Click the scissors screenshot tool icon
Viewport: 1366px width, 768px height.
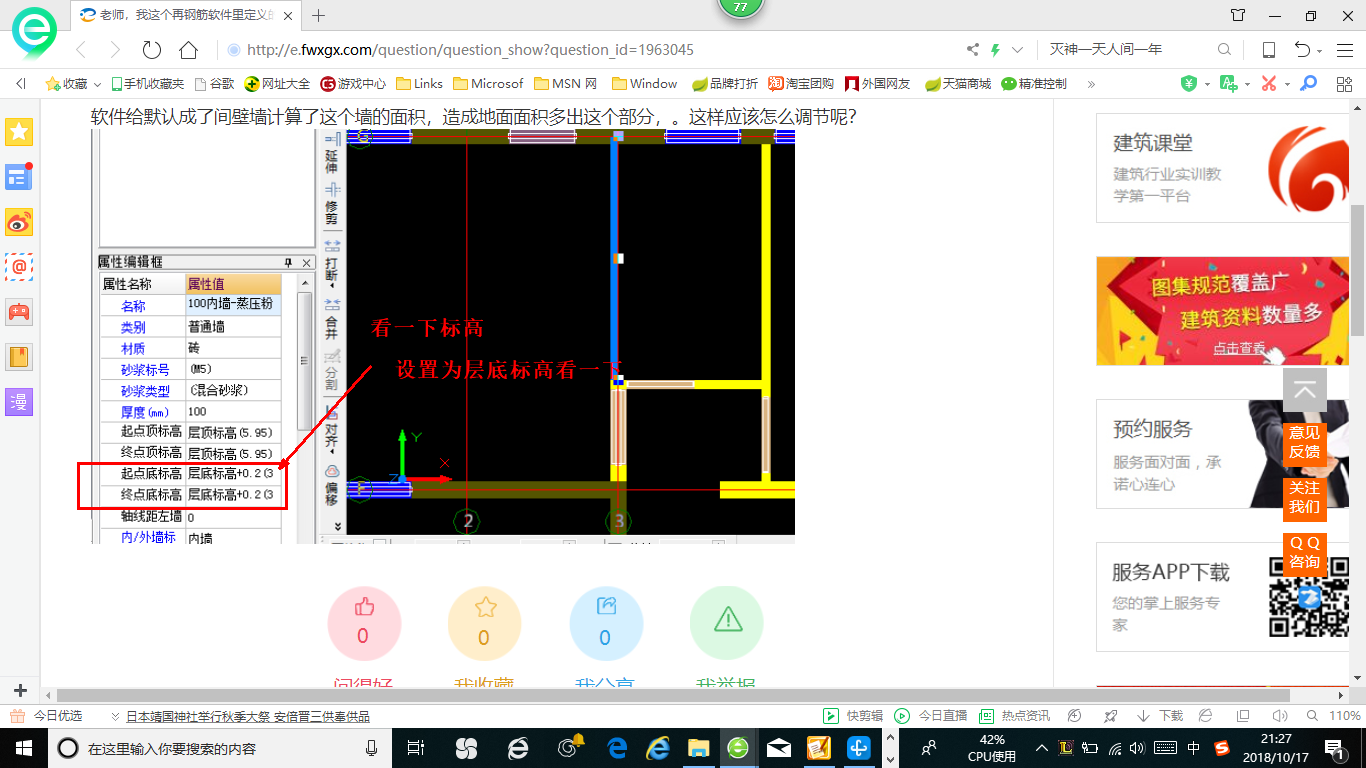pos(1269,84)
